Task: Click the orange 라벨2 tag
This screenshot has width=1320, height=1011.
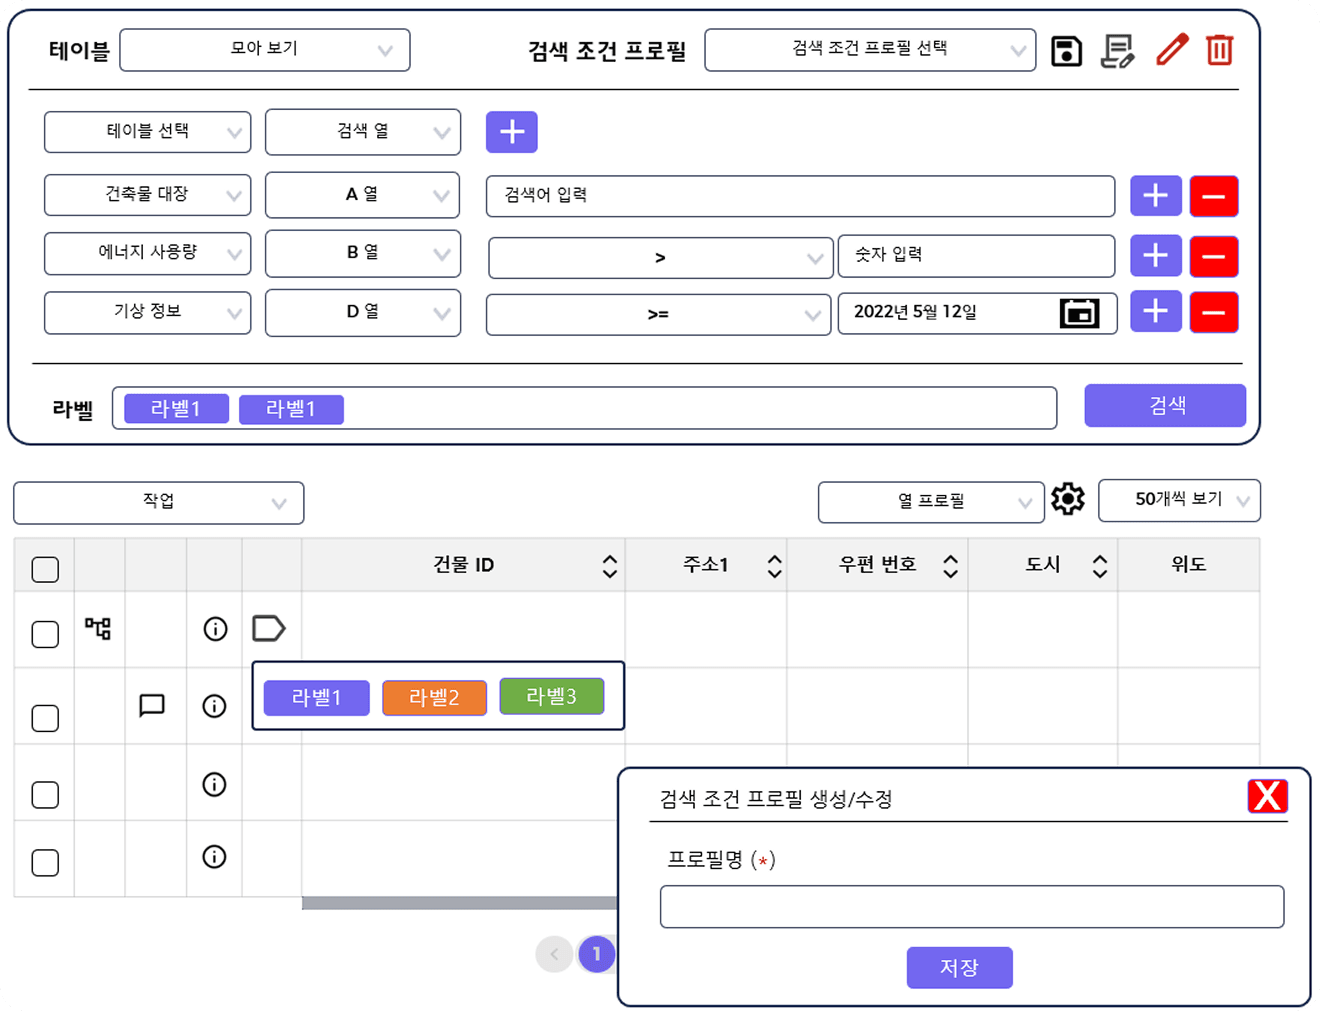Action: point(435,698)
